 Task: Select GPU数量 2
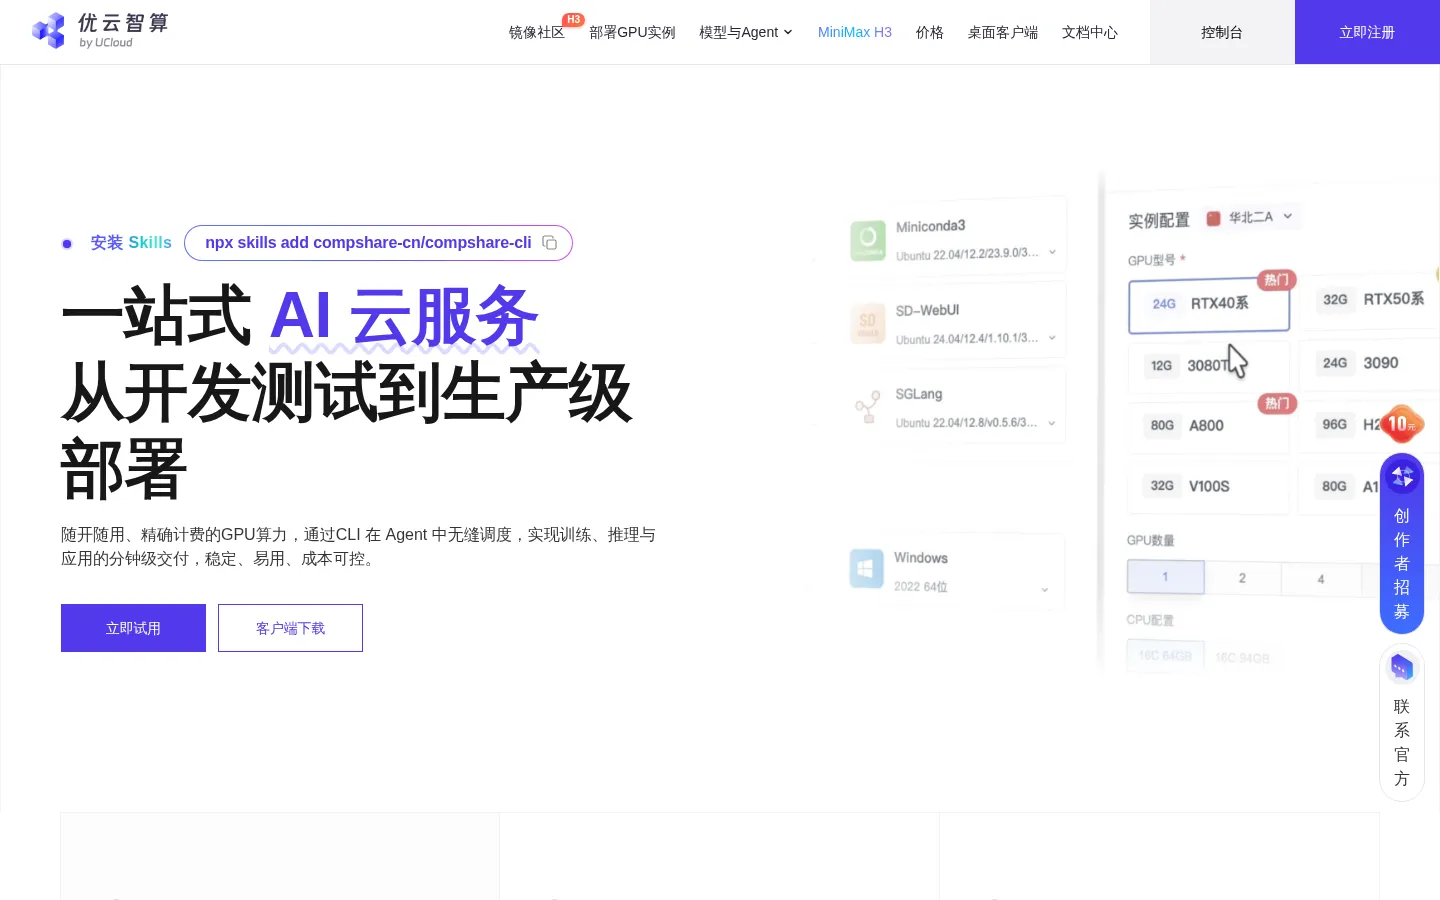[x=1243, y=578]
